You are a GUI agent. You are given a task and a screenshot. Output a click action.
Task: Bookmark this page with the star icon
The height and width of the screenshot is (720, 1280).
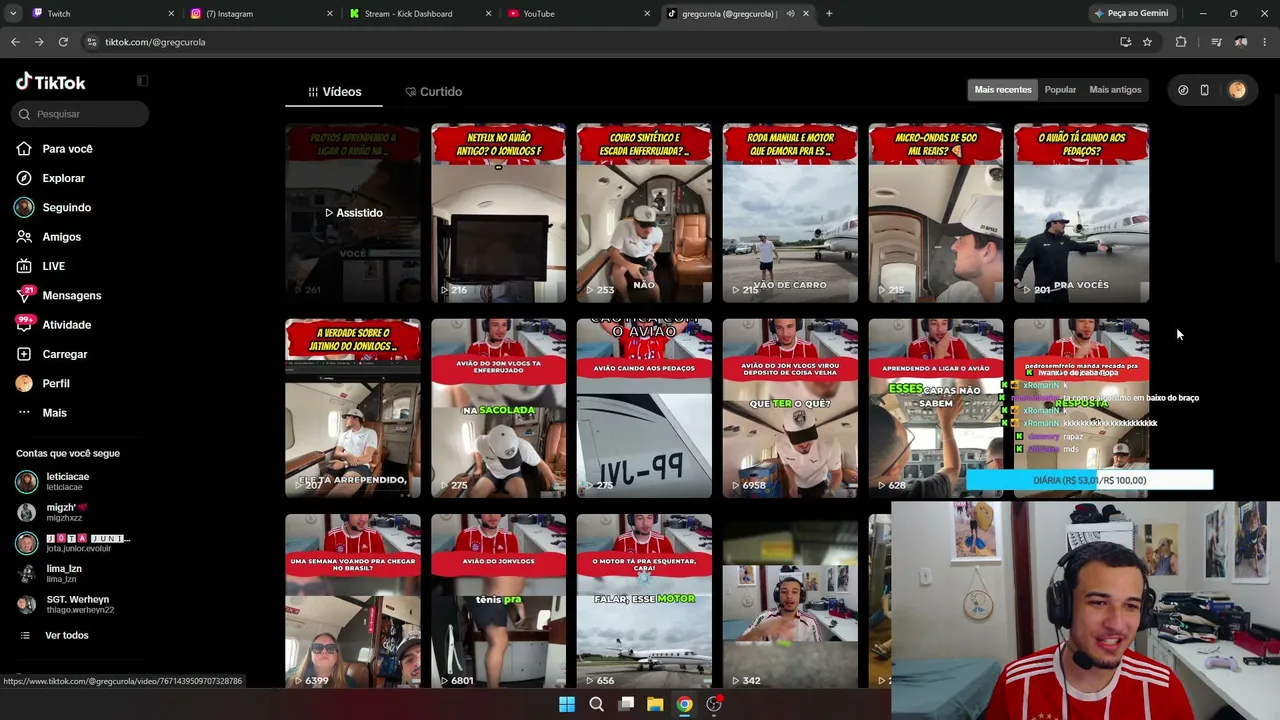(1147, 42)
